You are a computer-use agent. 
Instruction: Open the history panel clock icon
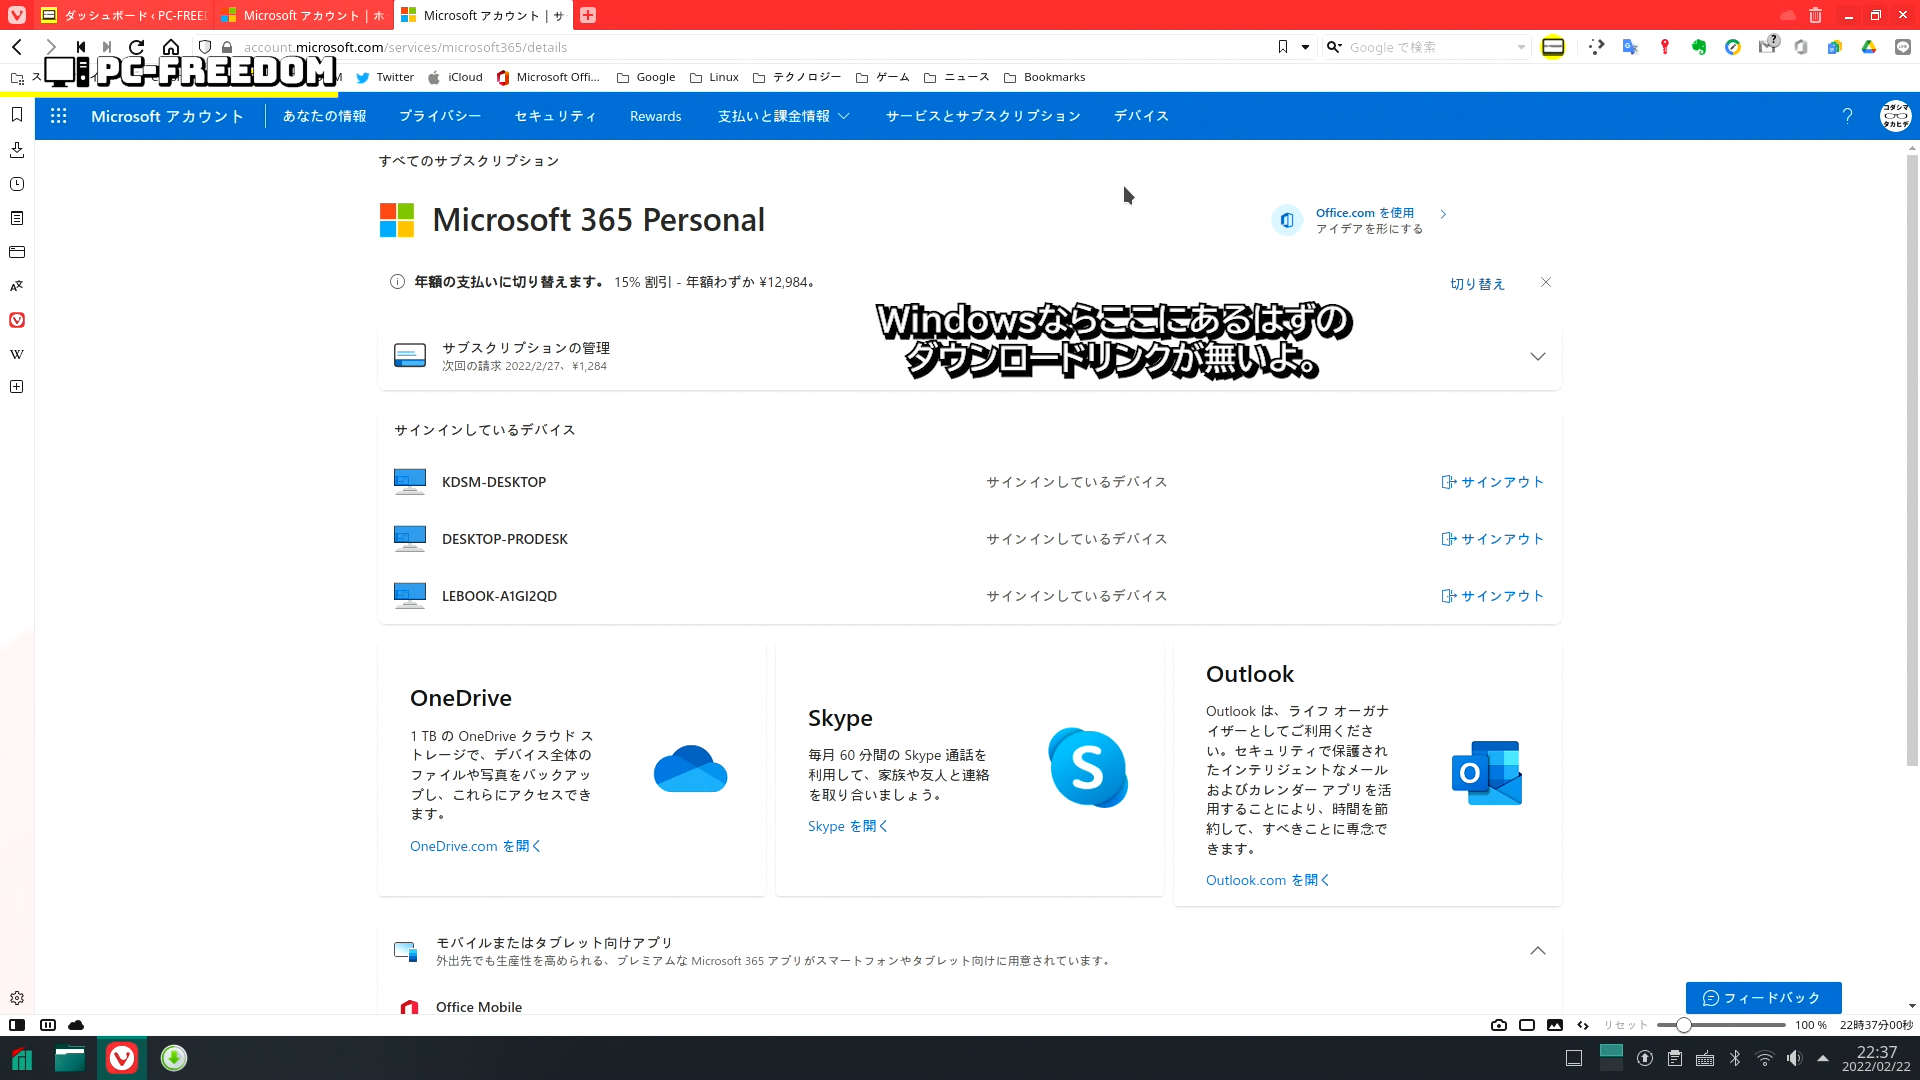pyautogui.click(x=17, y=184)
